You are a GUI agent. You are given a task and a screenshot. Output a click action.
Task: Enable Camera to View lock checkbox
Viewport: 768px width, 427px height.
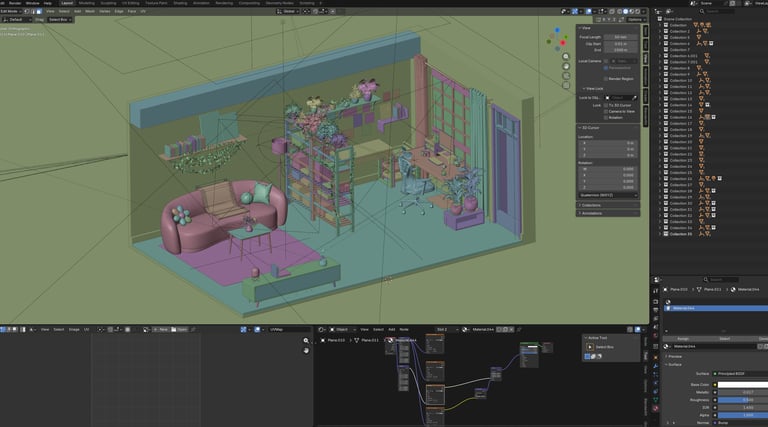606,112
